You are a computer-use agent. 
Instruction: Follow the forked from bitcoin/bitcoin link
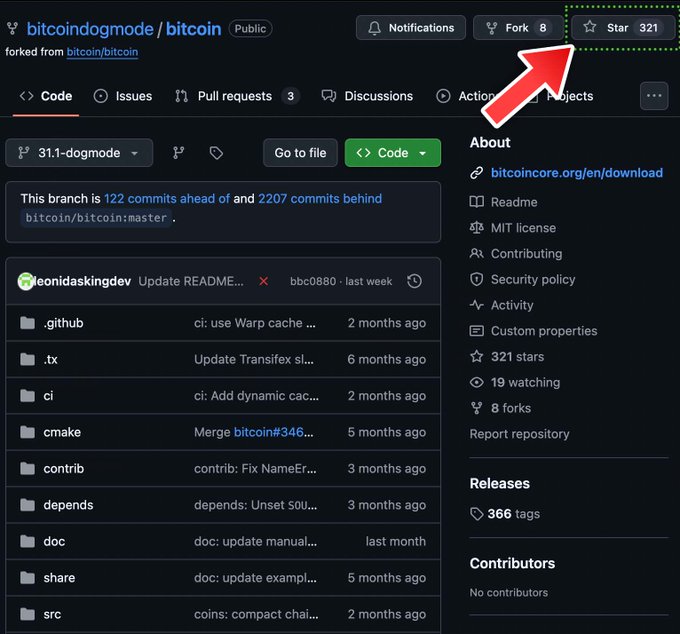tap(102, 52)
